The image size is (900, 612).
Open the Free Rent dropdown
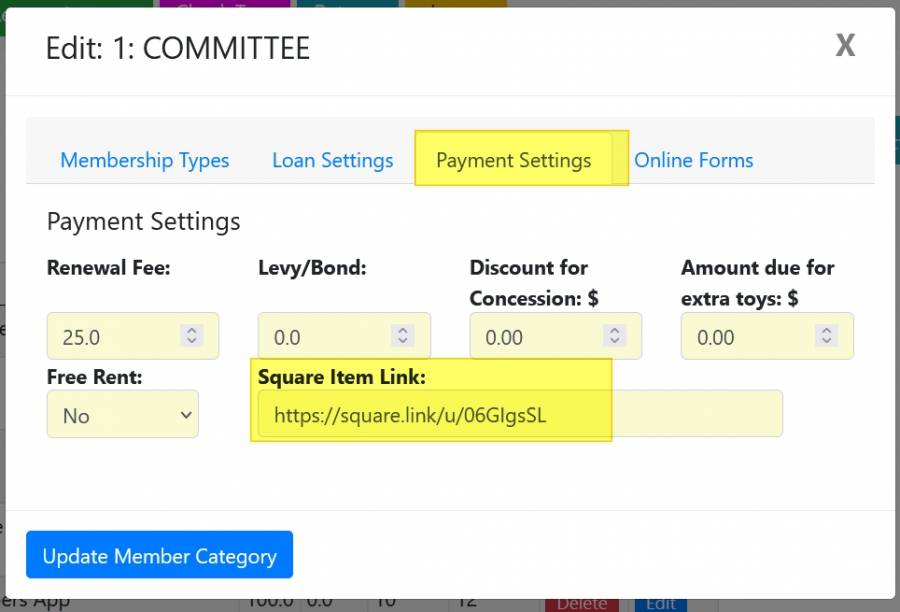pyautogui.click(x=122, y=415)
